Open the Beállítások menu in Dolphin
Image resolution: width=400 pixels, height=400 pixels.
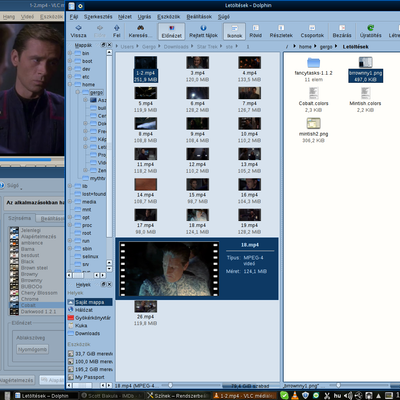point(199,17)
